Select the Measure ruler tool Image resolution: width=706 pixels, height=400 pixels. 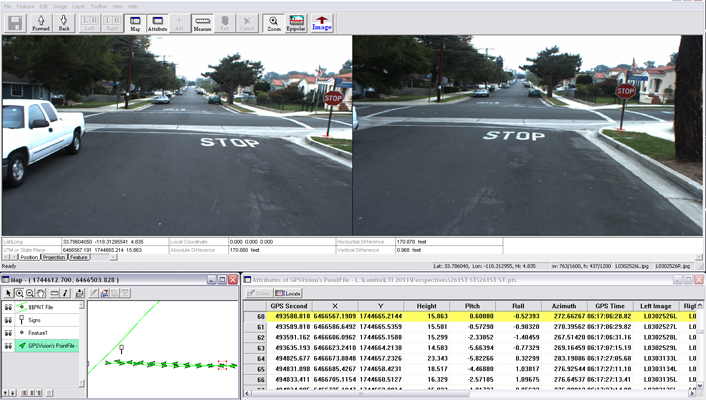click(202, 22)
